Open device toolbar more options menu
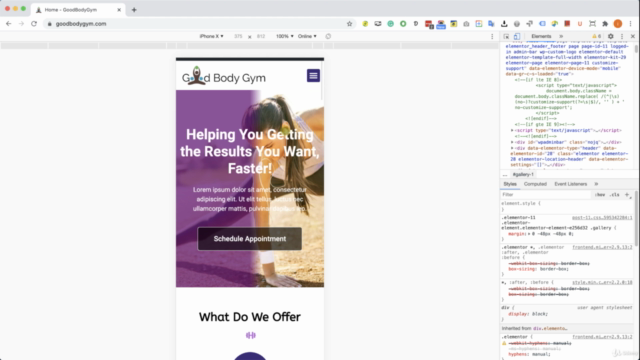 click(492, 36)
